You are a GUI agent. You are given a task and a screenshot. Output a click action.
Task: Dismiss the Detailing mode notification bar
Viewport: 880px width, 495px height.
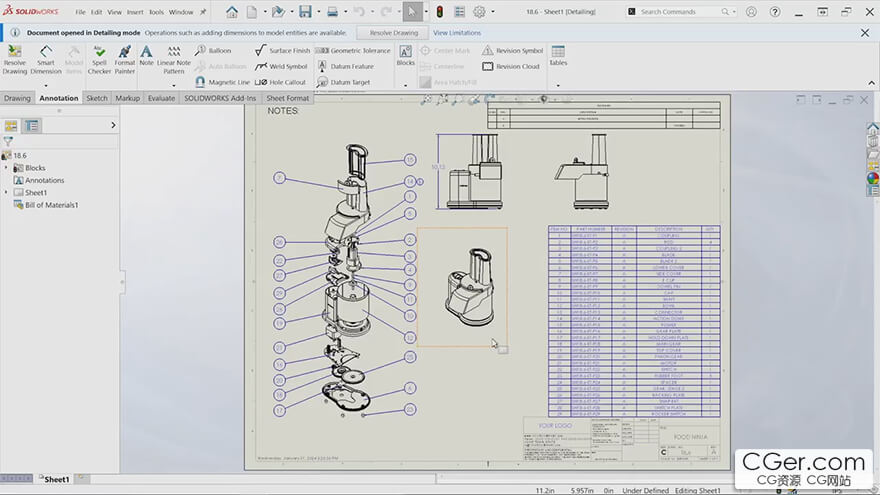coord(865,33)
